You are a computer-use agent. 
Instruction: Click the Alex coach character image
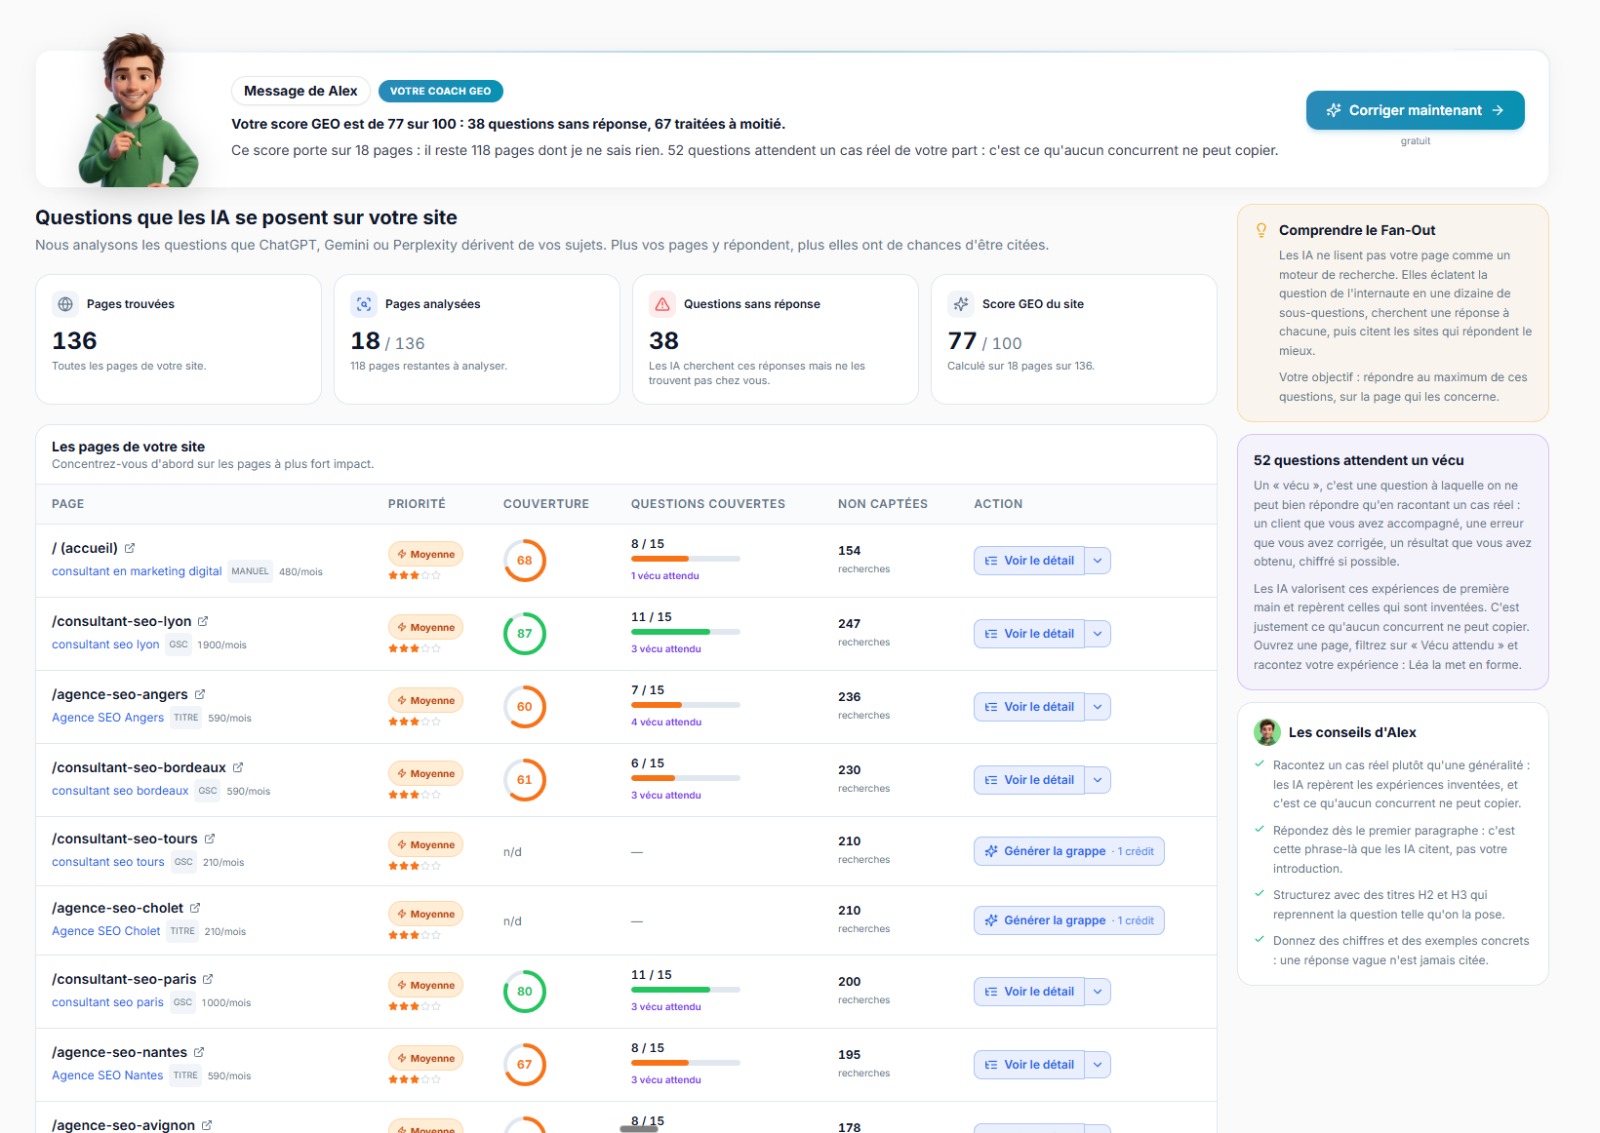click(137, 110)
